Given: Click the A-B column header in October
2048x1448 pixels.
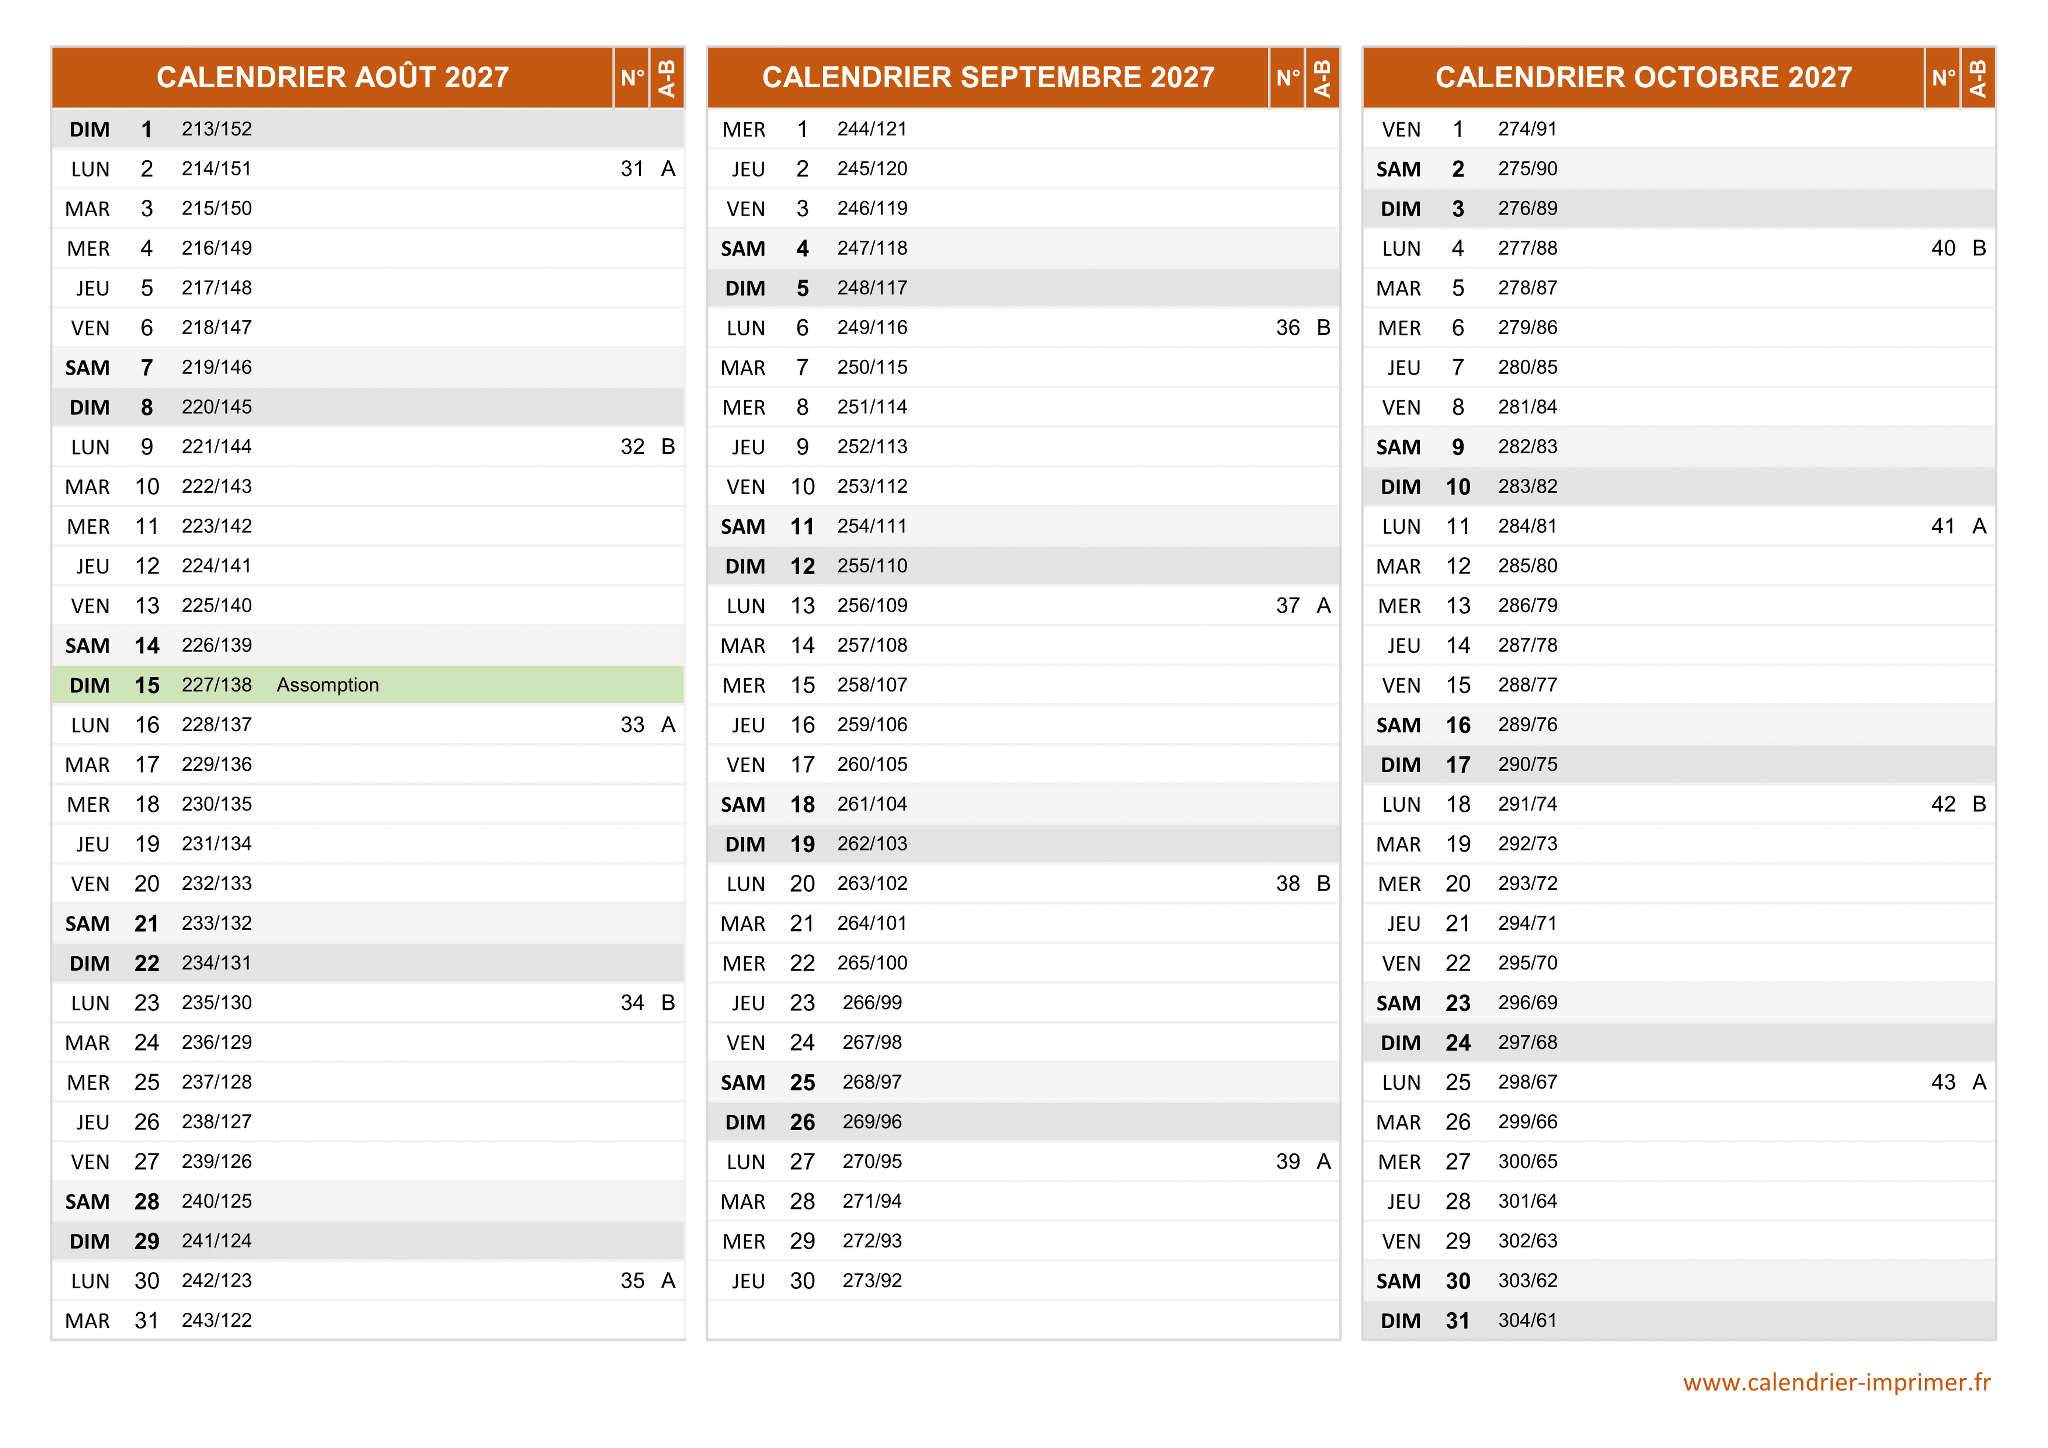Looking at the screenshot, I should pyautogui.click(x=1977, y=77).
